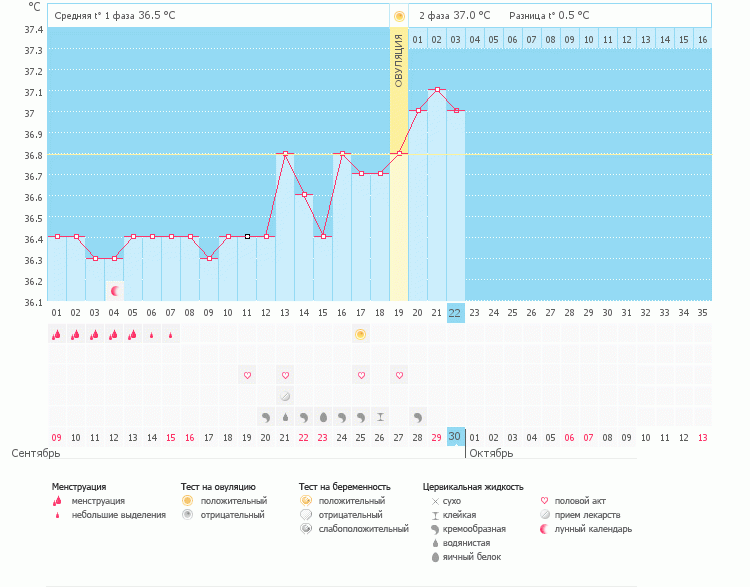Viewport: 750px width, 587px height.
Task: Click the moon calendar icon on day 04
Action: [116, 291]
